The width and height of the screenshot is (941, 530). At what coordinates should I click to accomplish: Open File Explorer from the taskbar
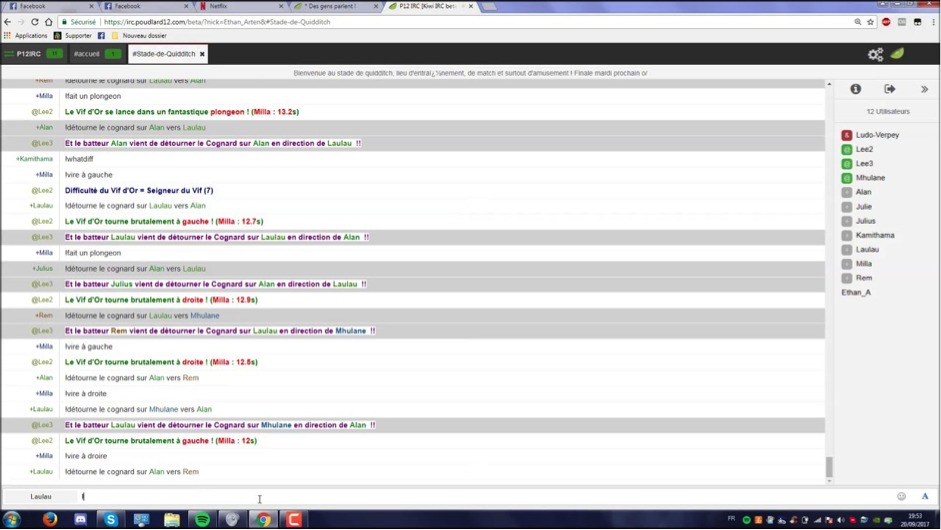coord(172,519)
